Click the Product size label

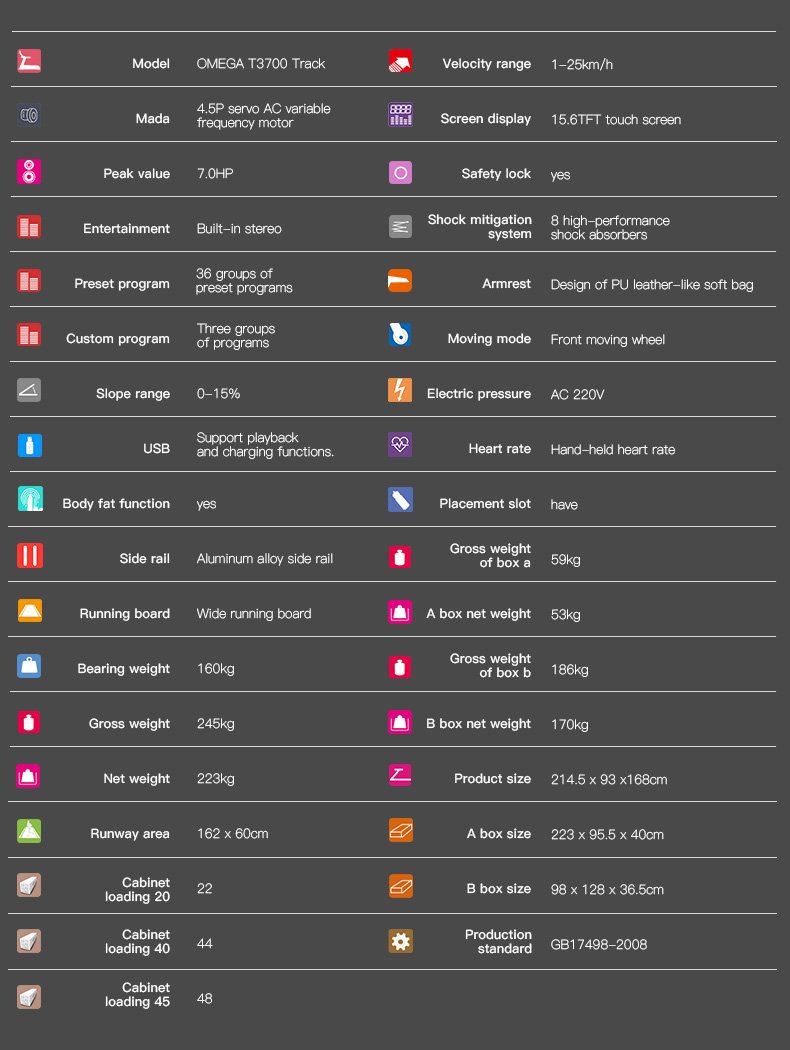(492, 778)
